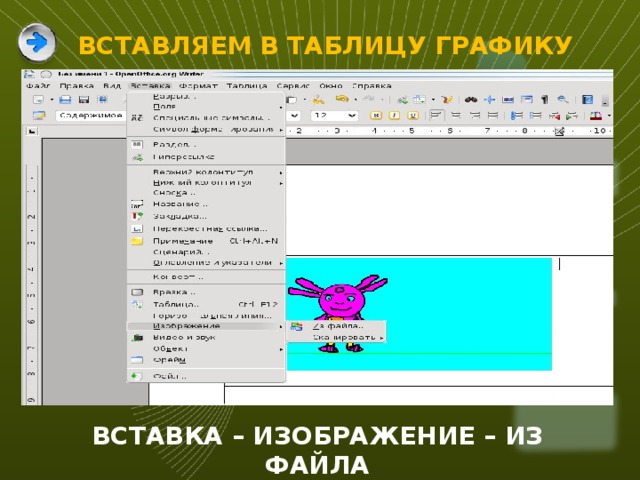Open Find & Replace with the binoculars icon

click(471, 99)
